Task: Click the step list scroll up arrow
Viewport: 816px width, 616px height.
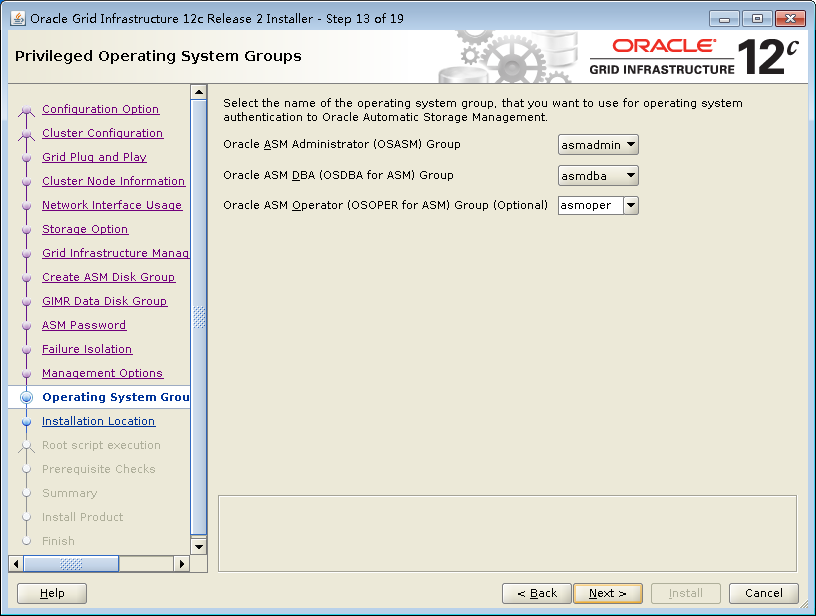Action: pyautogui.click(x=199, y=92)
